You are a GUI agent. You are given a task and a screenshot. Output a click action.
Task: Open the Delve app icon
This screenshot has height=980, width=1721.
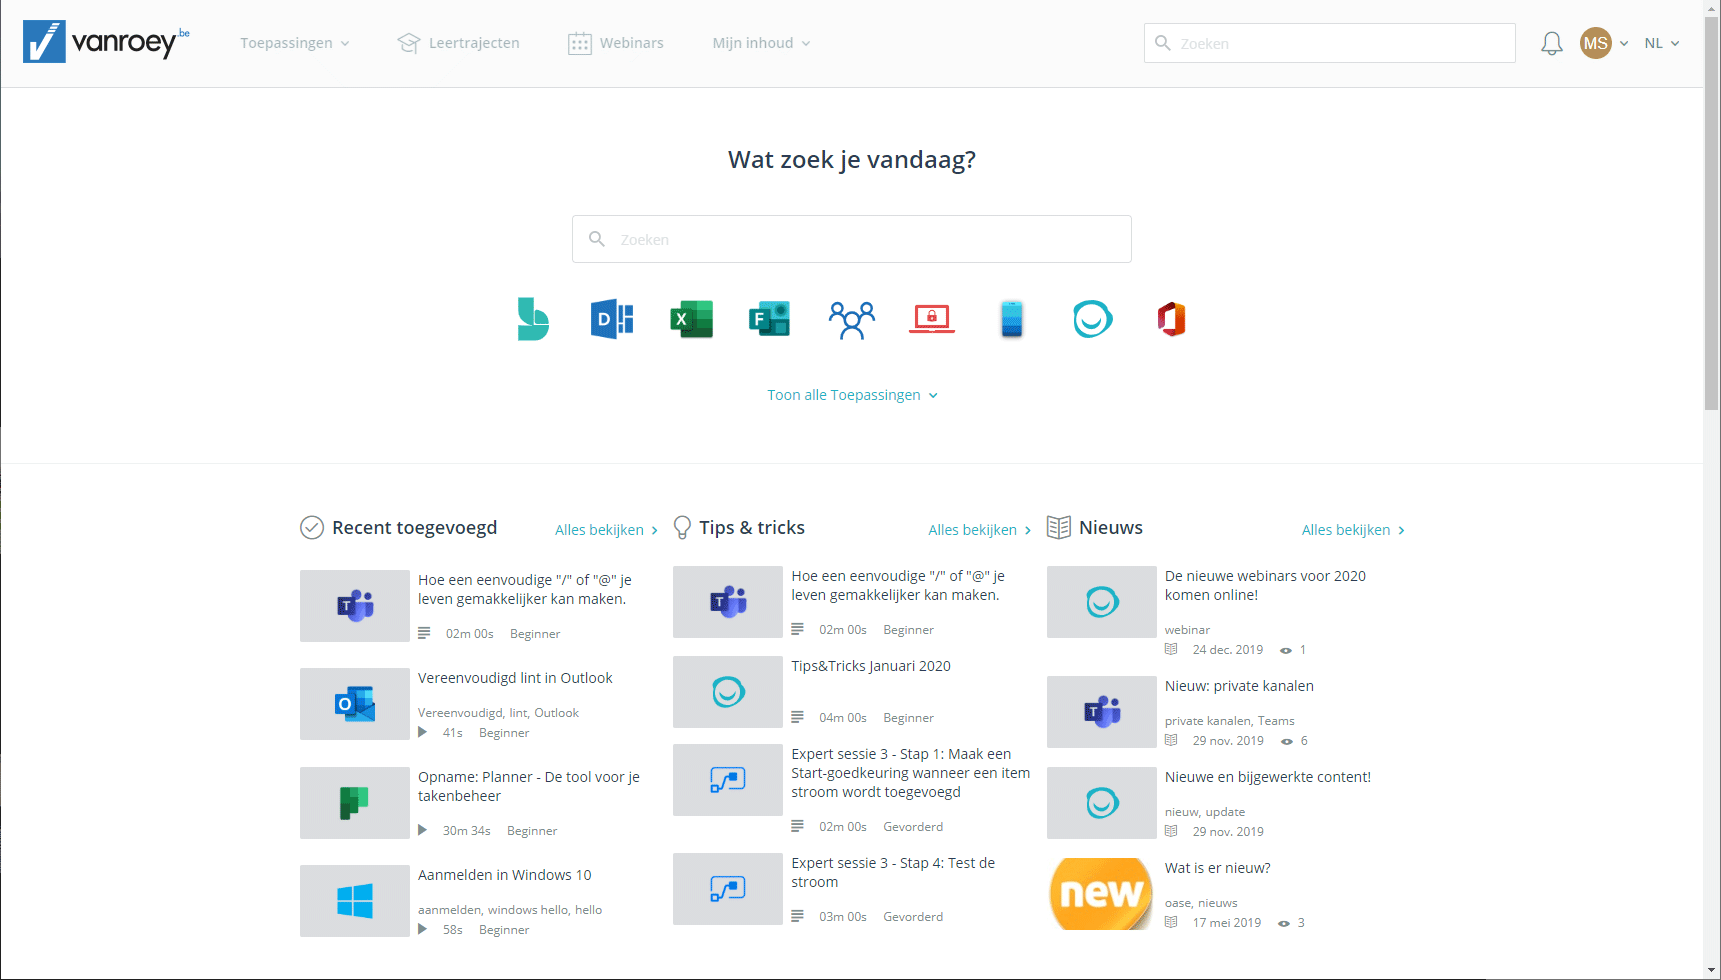pos(612,319)
